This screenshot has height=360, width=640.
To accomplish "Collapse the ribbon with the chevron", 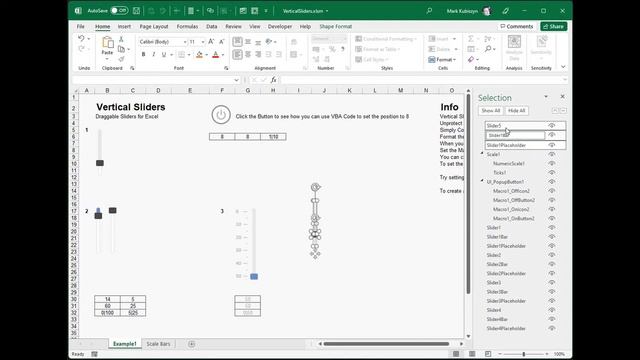I will pyautogui.click(x=563, y=67).
